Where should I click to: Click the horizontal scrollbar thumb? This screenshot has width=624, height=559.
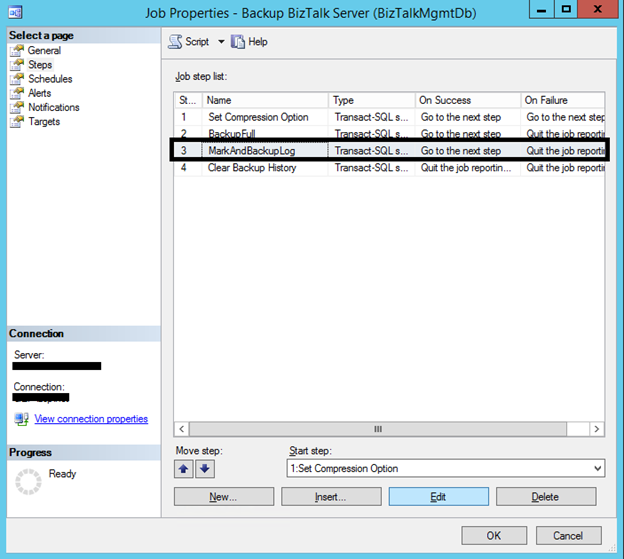pyautogui.click(x=378, y=429)
